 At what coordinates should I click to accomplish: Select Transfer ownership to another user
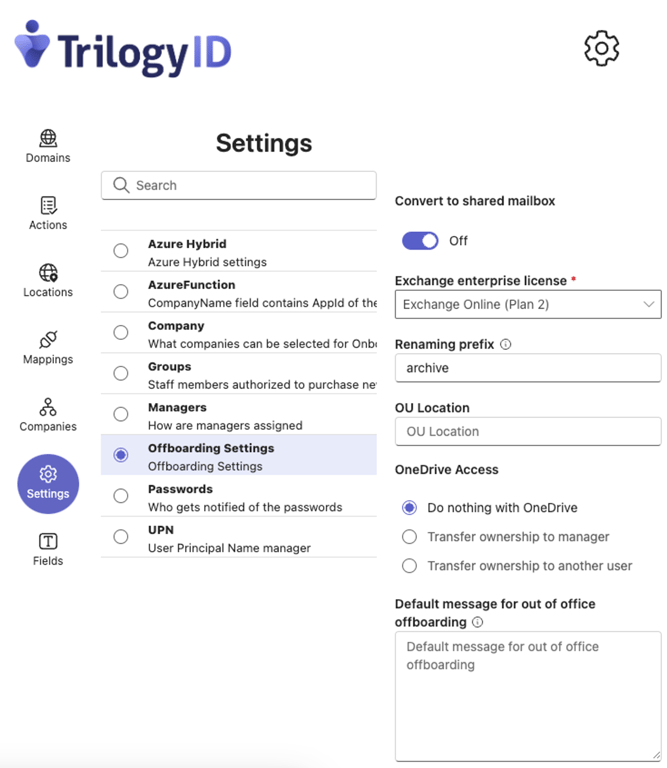(x=517, y=566)
